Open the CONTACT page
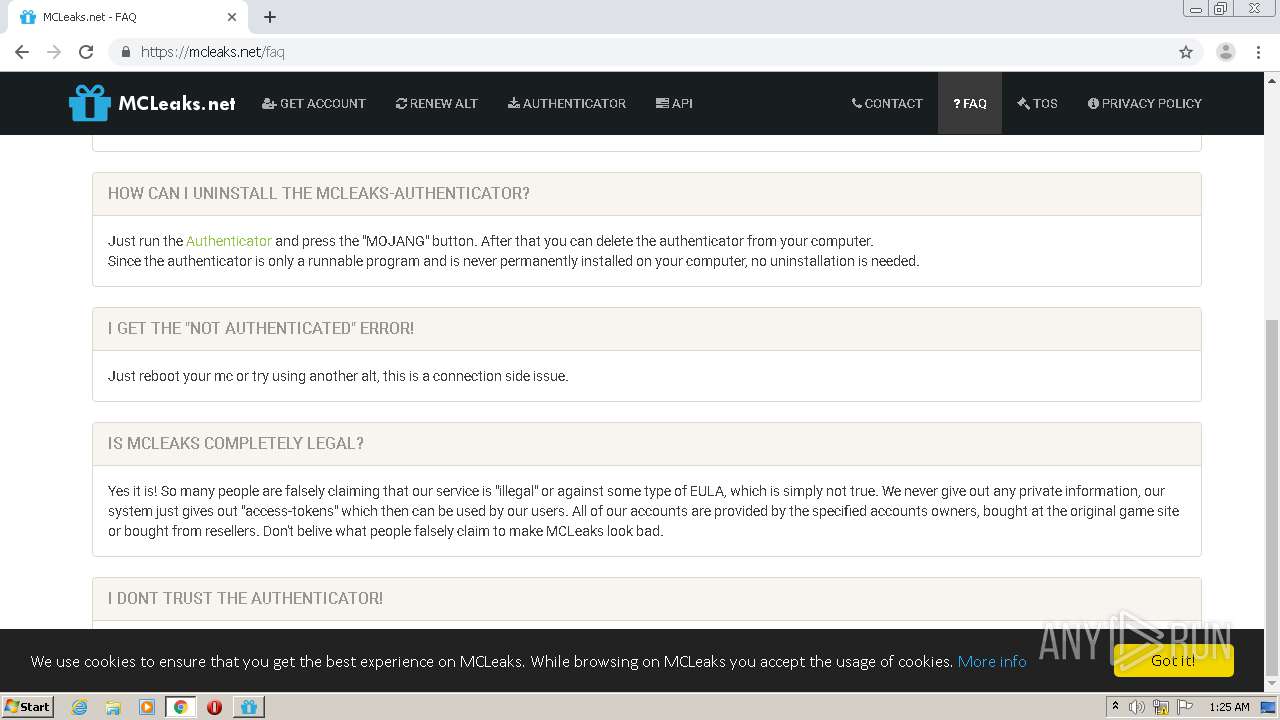Image resolution: width=1280 pixels, height=720 pixels. pos(887,103)
